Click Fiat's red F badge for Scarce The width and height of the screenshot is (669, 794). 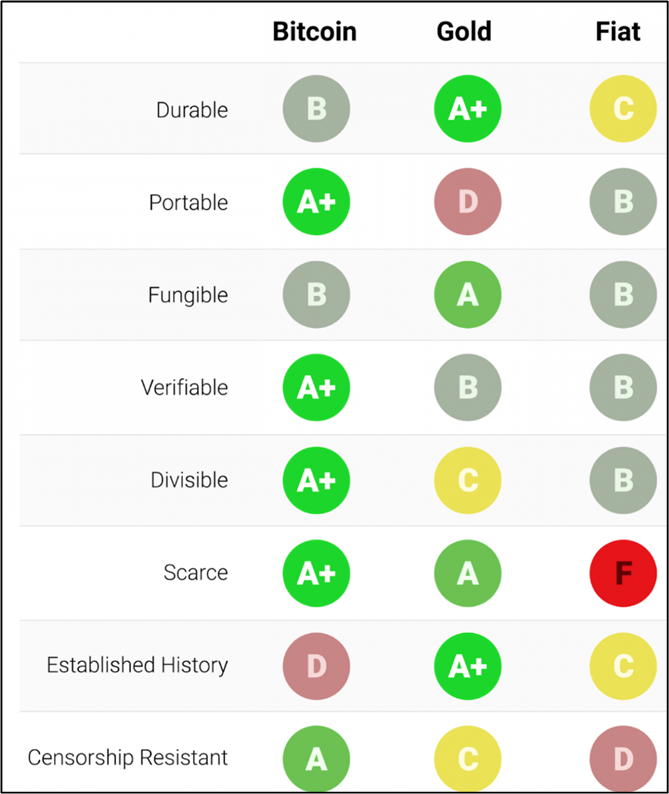[x=623, y=573]
